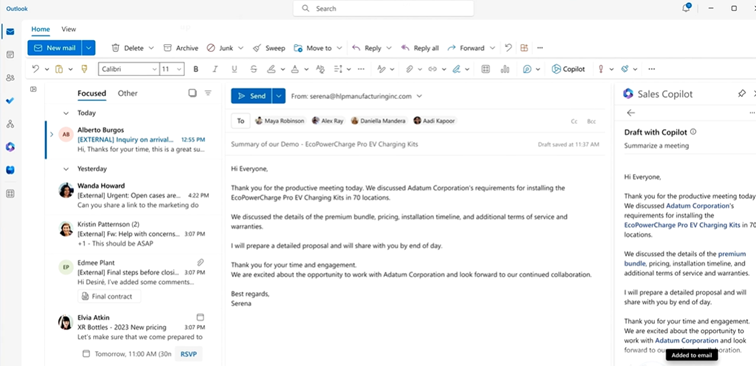Click the insert link icon
The image size is (756, 366).
tap(432, 69)
